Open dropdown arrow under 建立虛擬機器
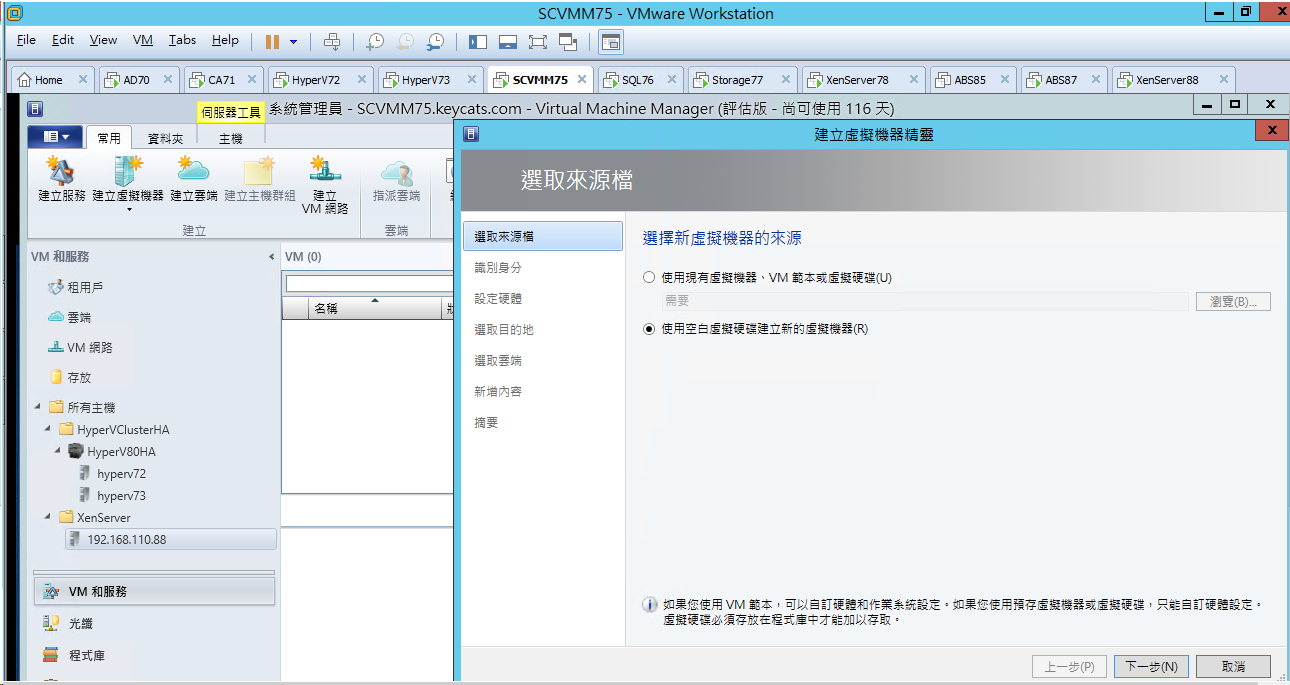Screen dimensions: 1290x685 tap(128, 210)
